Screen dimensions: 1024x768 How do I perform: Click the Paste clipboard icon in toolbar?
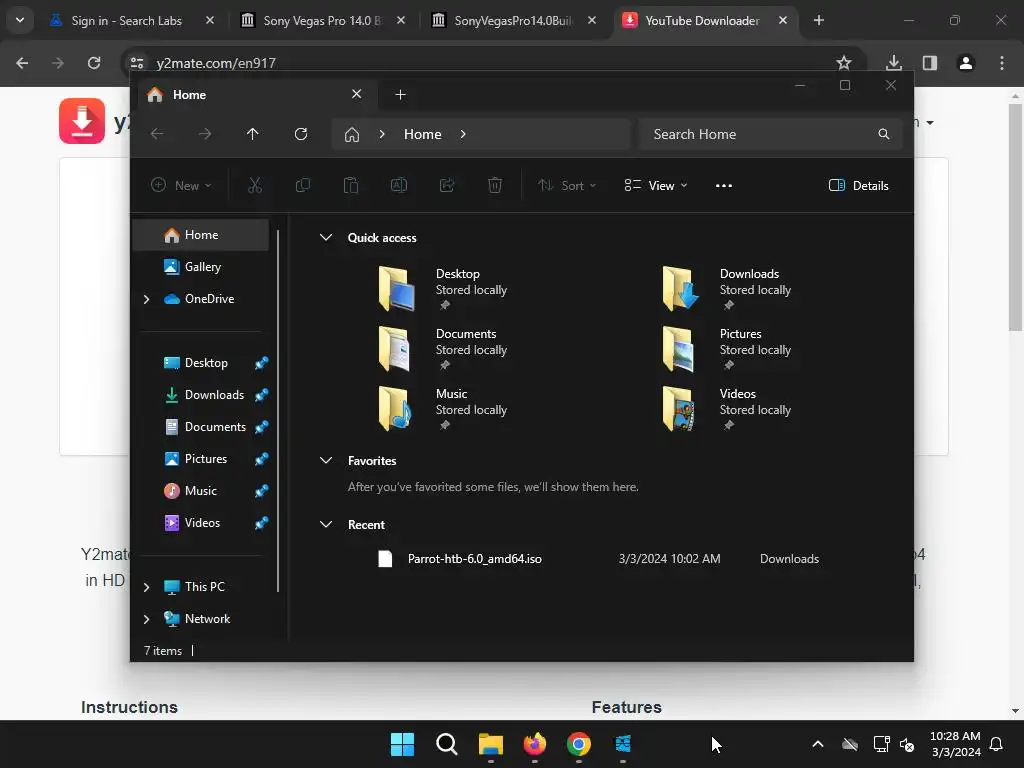coord(351,185)
